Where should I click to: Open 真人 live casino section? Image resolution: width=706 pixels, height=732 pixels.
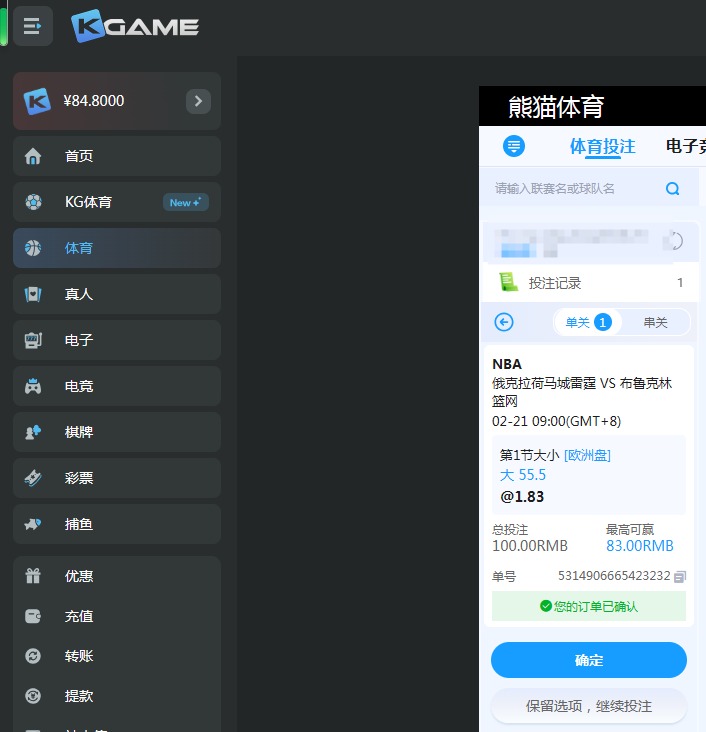coord(117,294)
